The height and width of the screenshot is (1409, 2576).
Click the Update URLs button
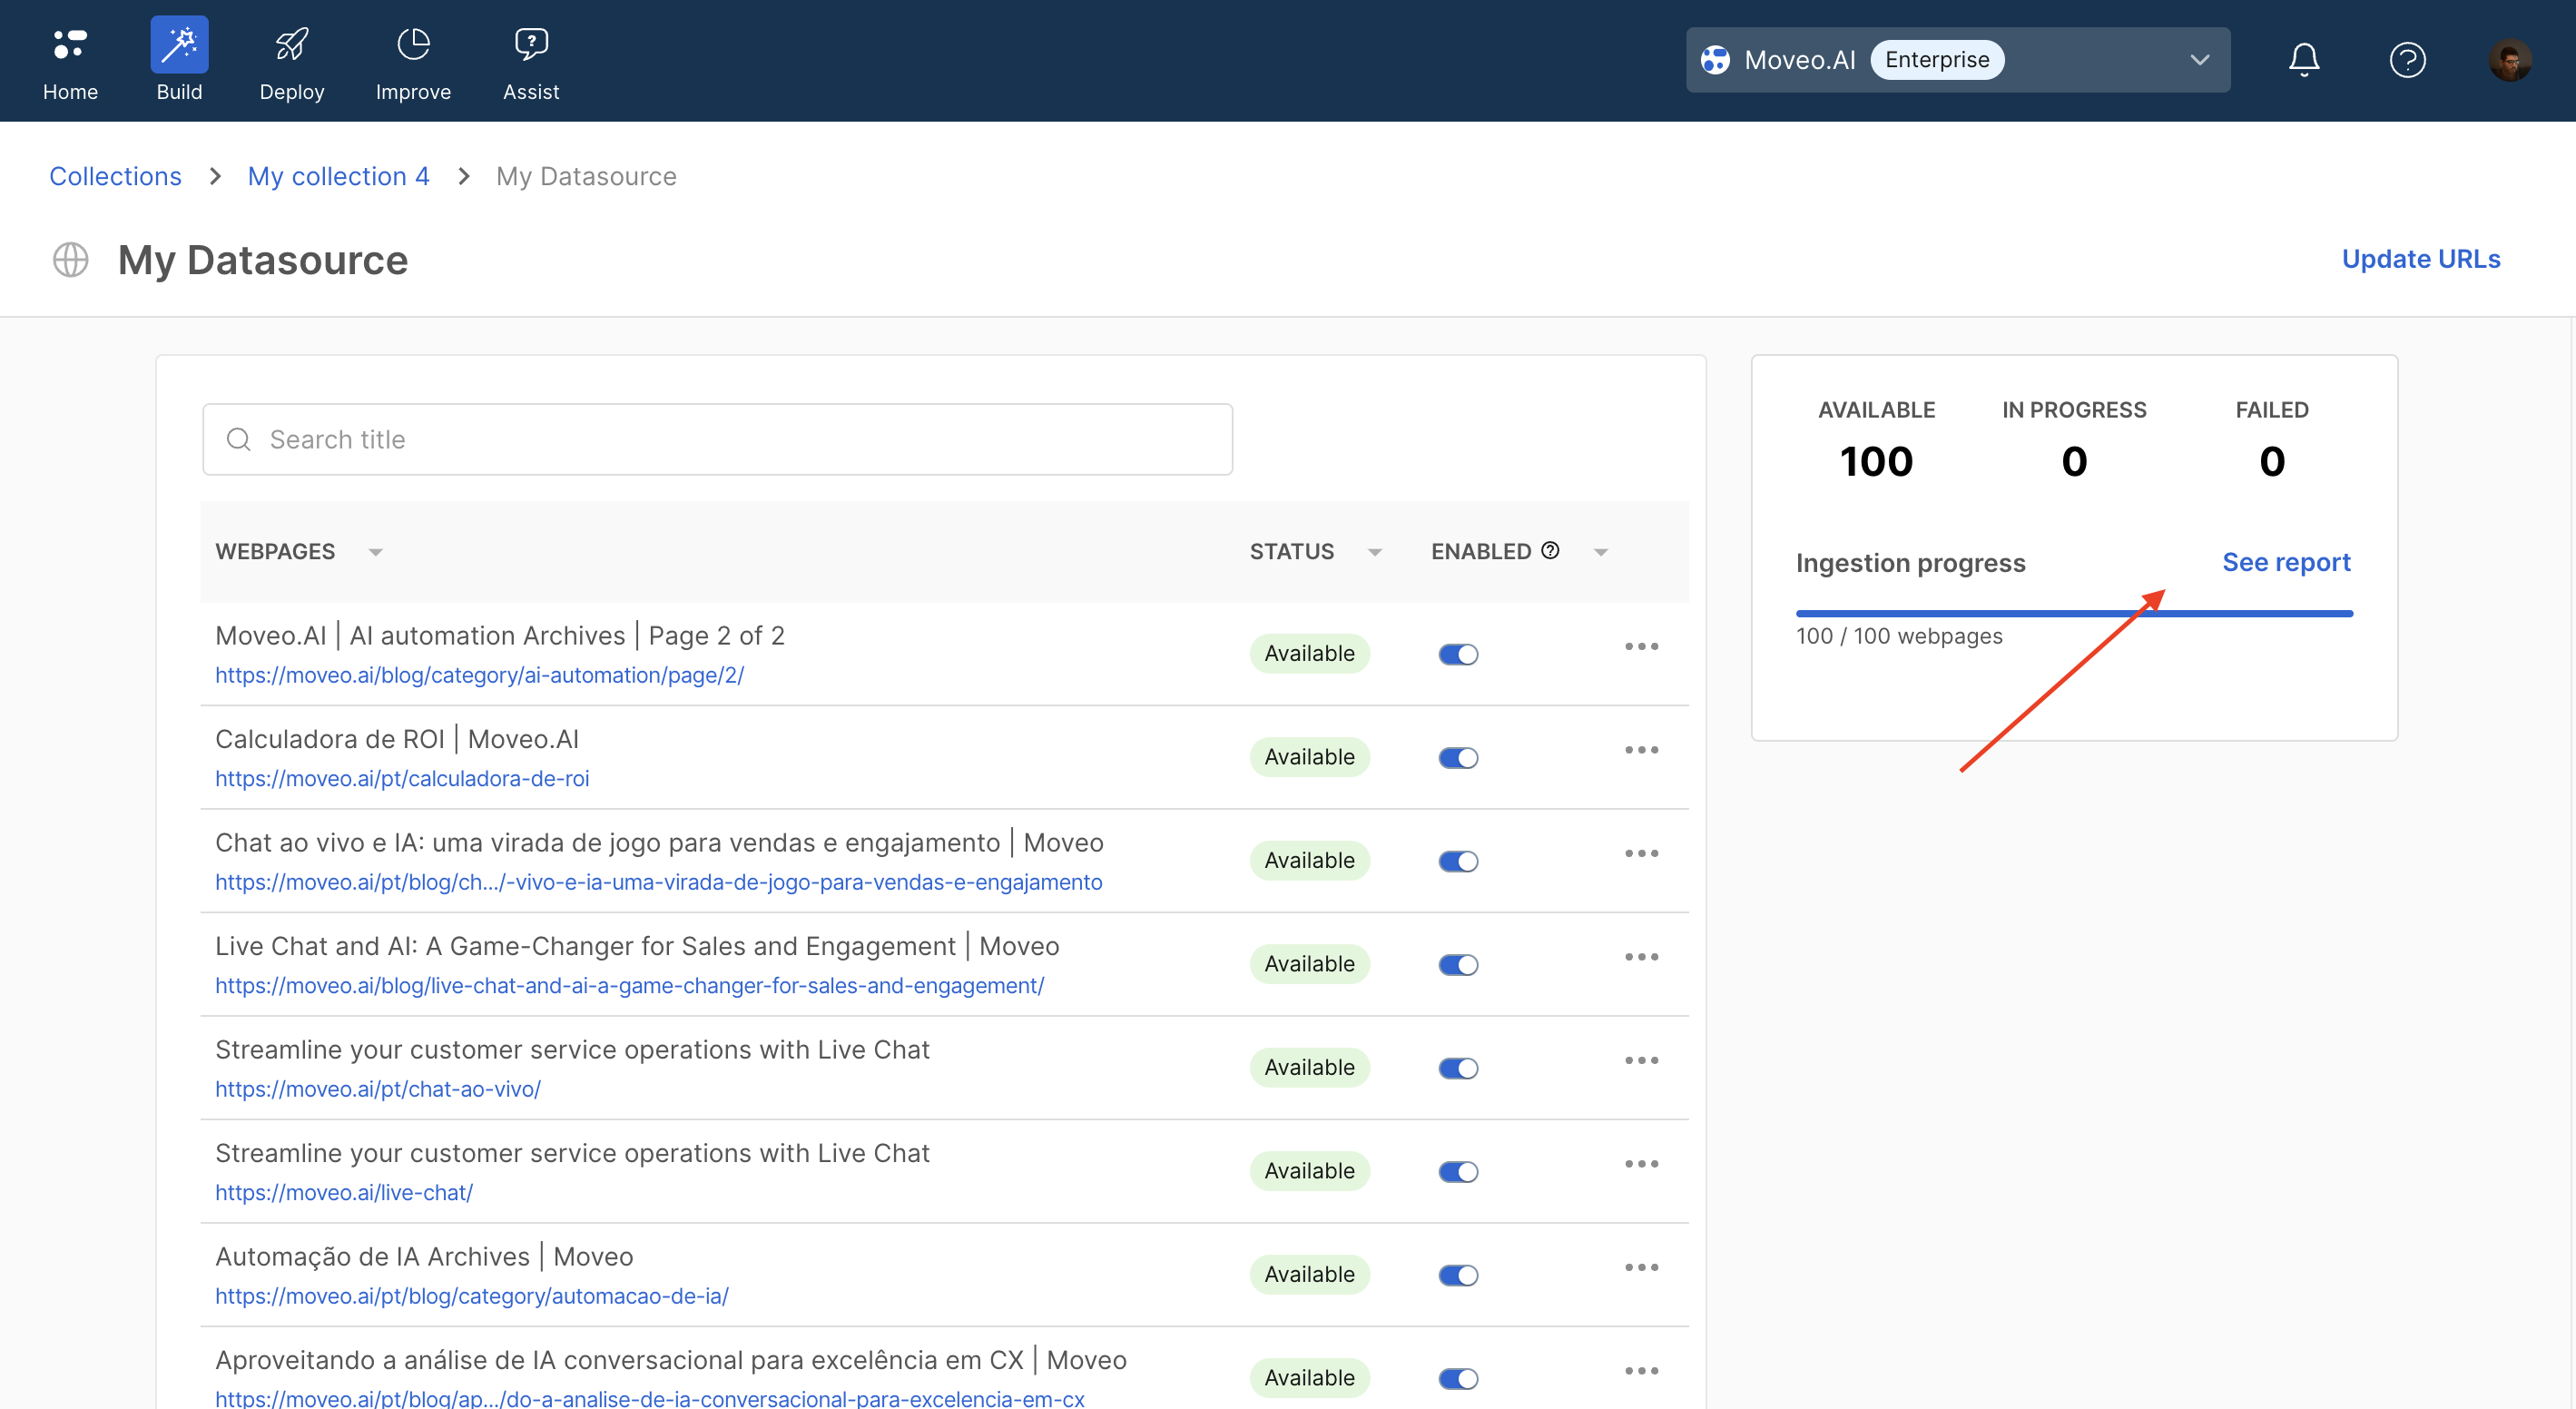(2420, 259)
